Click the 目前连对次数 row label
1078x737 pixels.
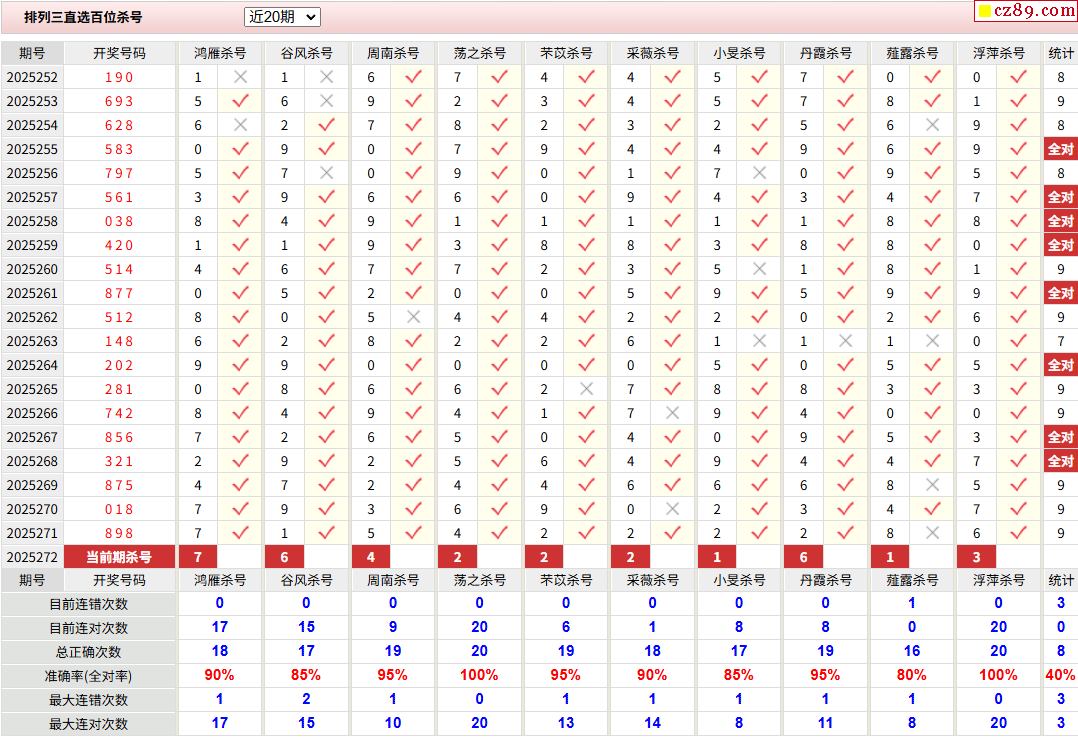pyautogui.click(x=89, y=628)
